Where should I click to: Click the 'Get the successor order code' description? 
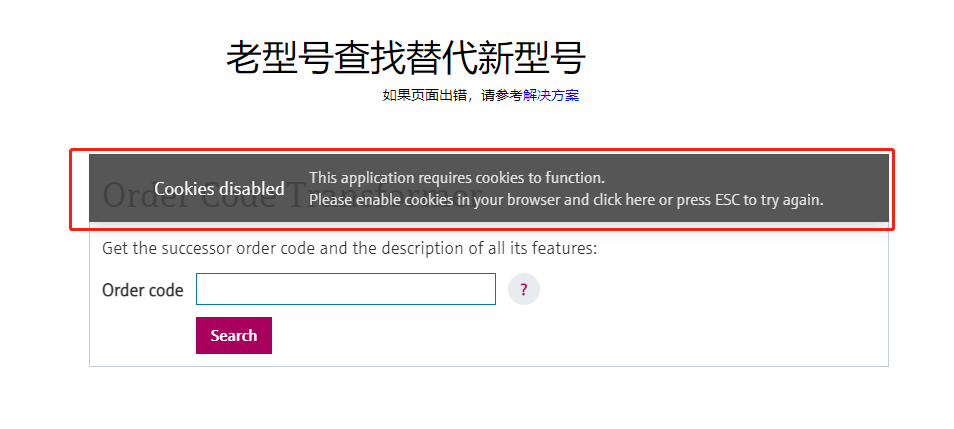point(349,248)
